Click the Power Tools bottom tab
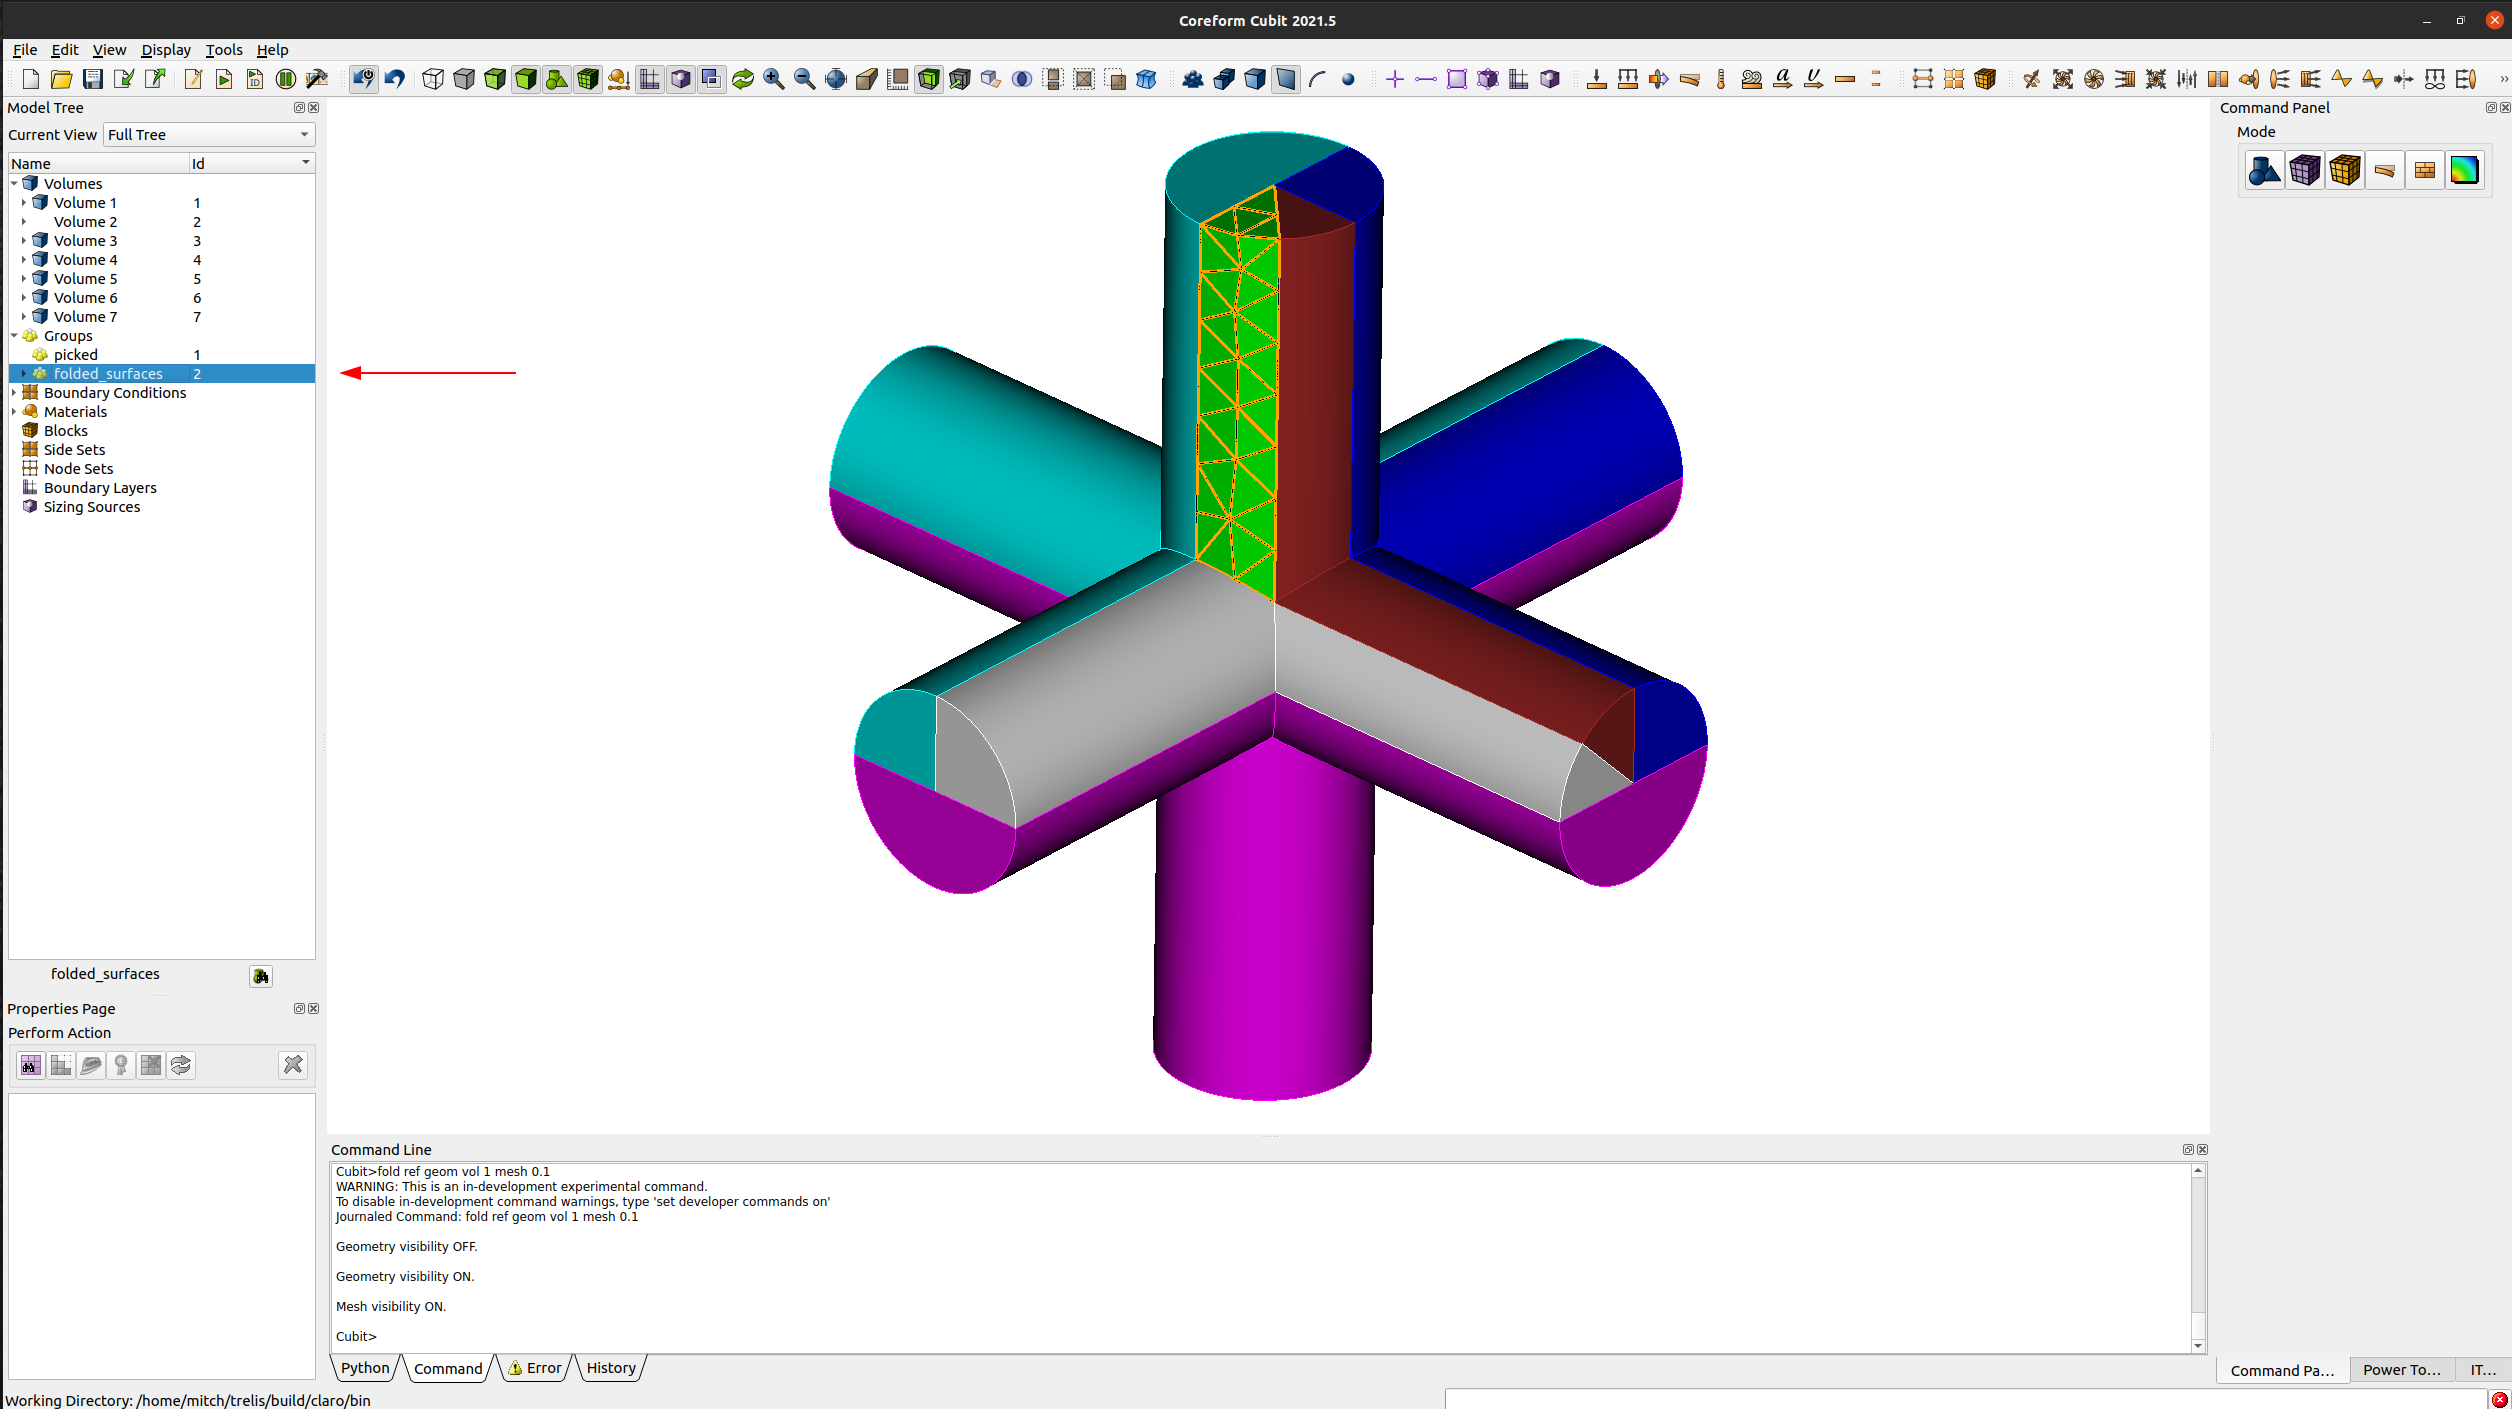The width and height of the screenshot is (2512, 1409). click(x=2400, y=1370)
